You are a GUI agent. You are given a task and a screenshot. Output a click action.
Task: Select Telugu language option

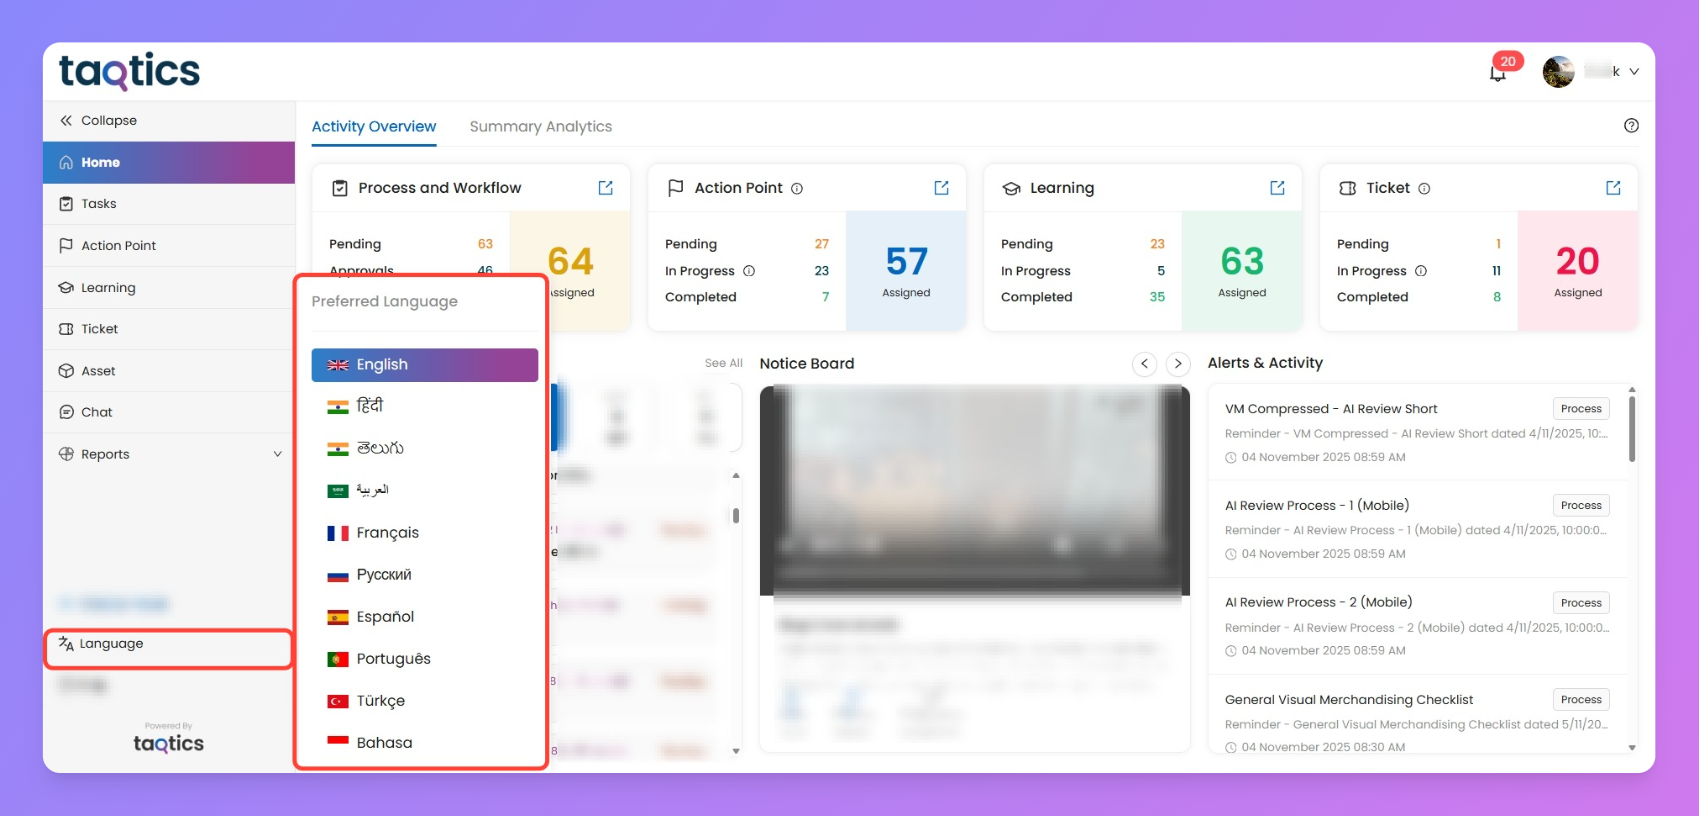(x=425, y=448)
